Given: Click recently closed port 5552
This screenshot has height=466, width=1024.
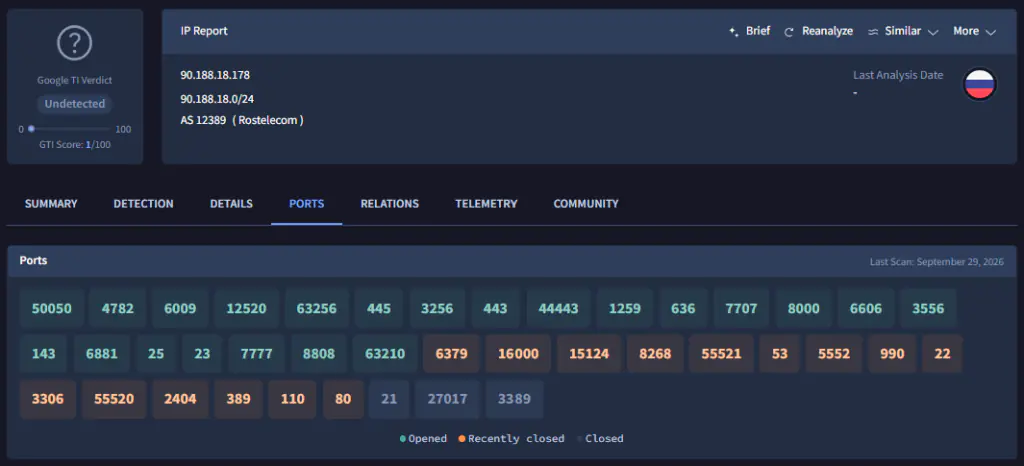Looking at the screenshot, I should [x=834, y=354].
